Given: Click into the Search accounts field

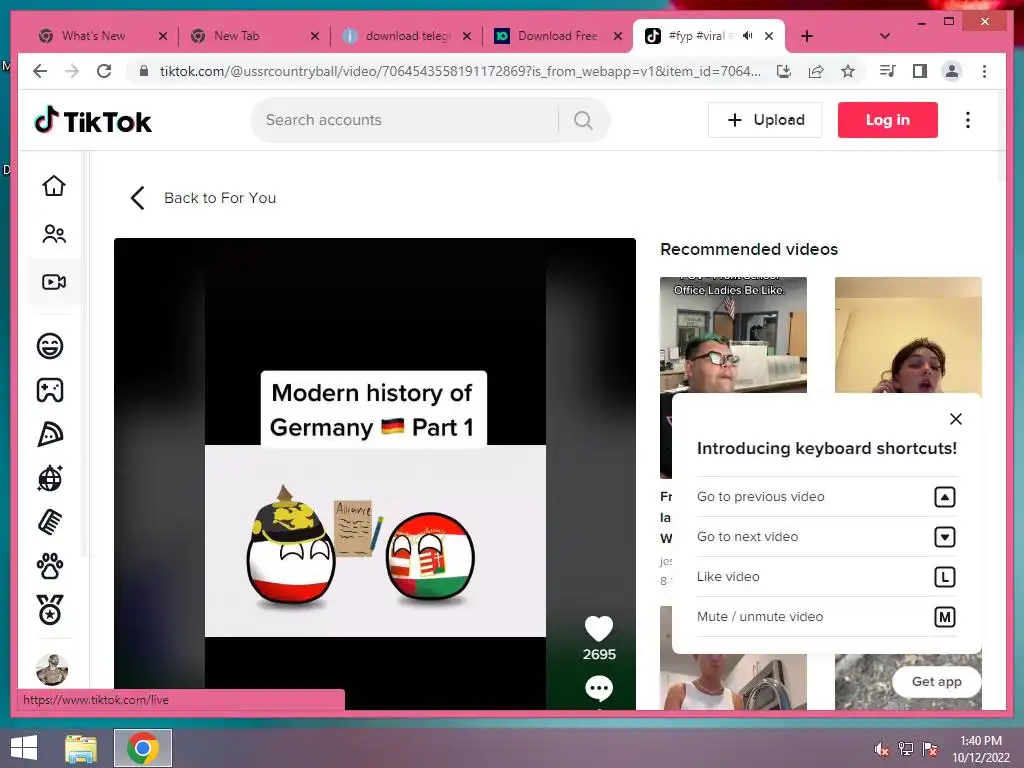Looking at the screenshot, I should point(405,120).
